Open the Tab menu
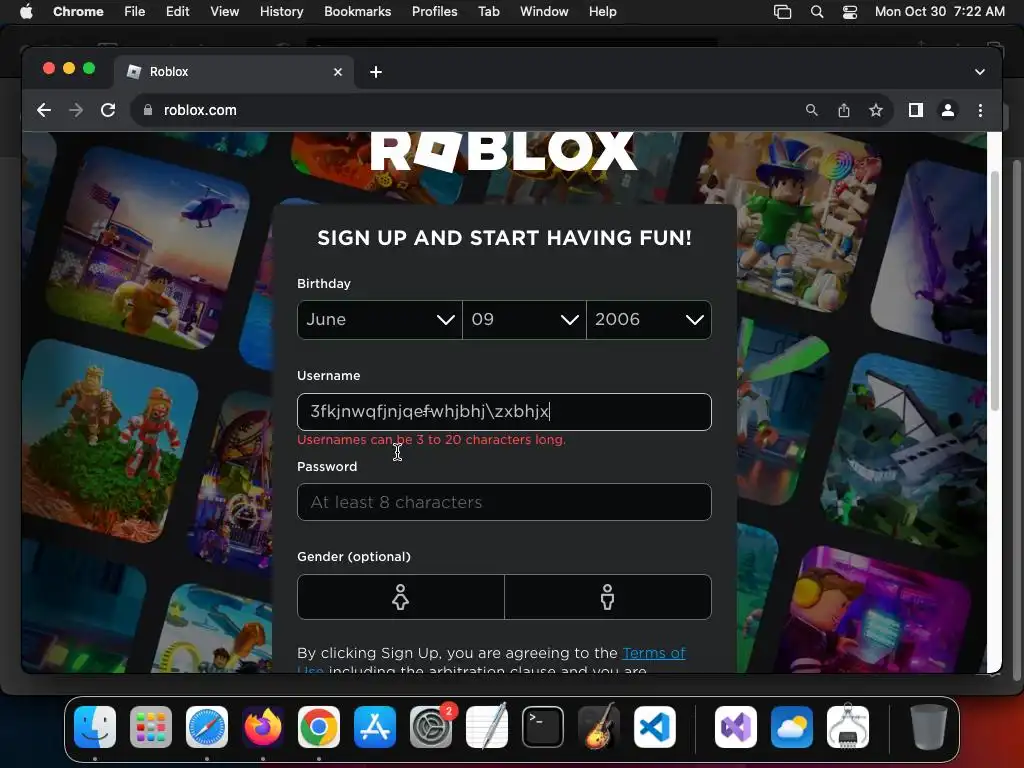The image size is (1024, 768). coord(488,12)
